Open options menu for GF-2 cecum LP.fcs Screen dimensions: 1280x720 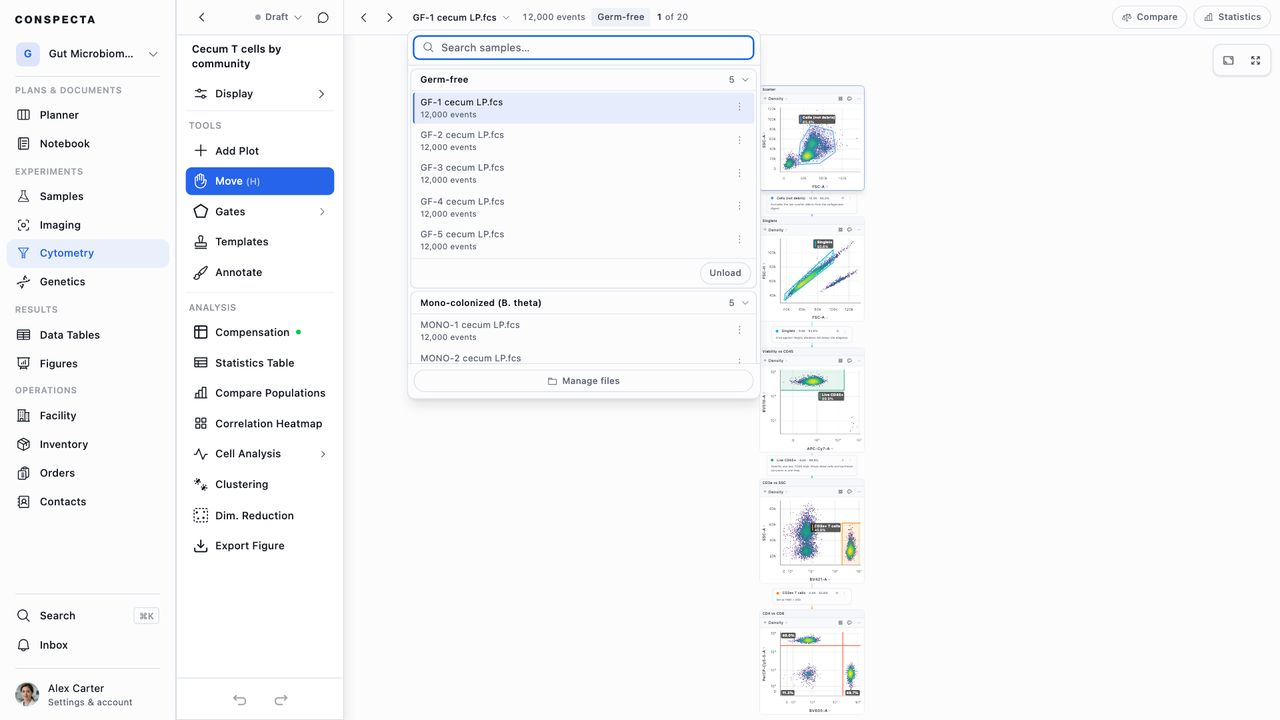[740, 140]
